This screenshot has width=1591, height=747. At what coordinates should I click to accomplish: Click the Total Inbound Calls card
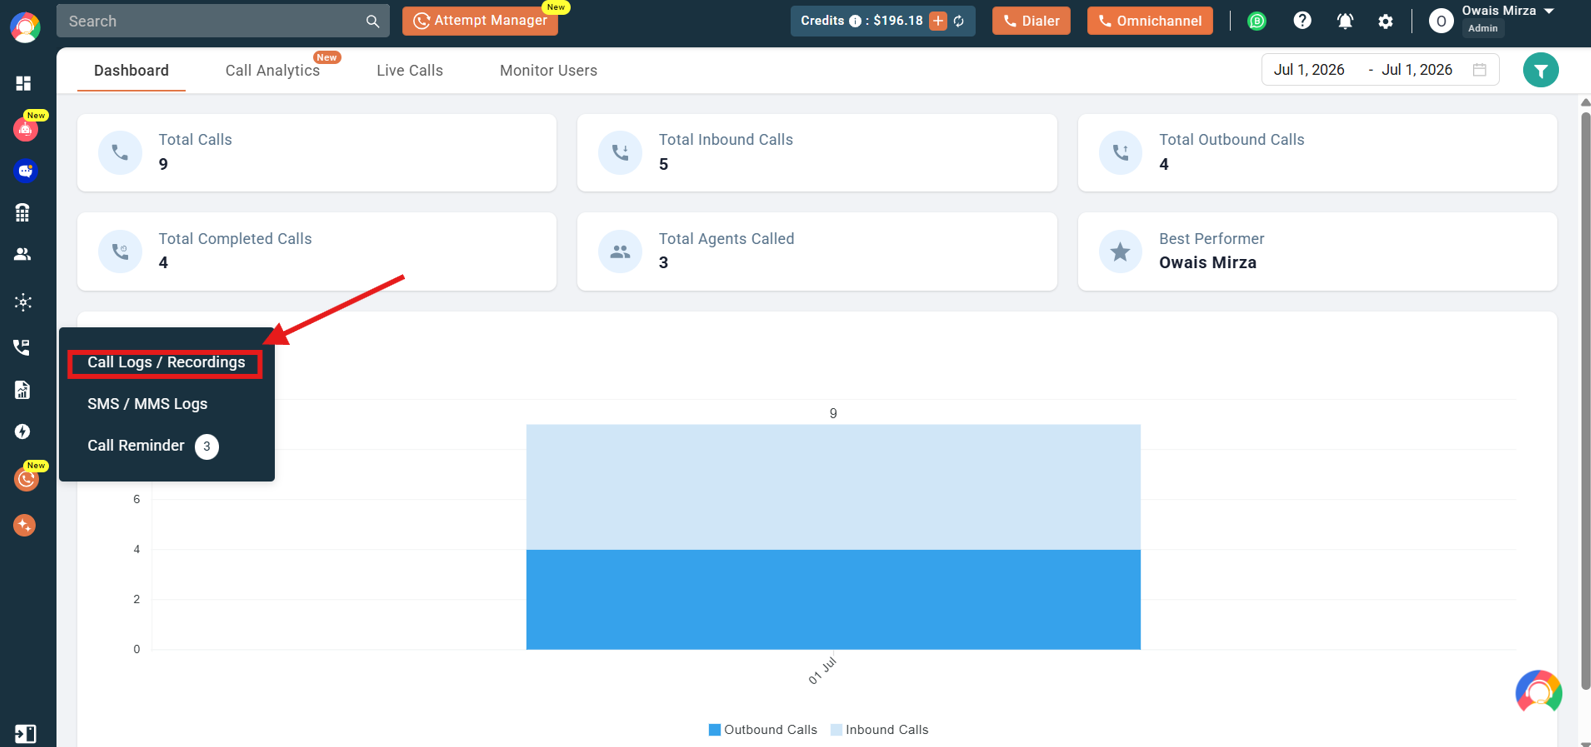(817, 152)
